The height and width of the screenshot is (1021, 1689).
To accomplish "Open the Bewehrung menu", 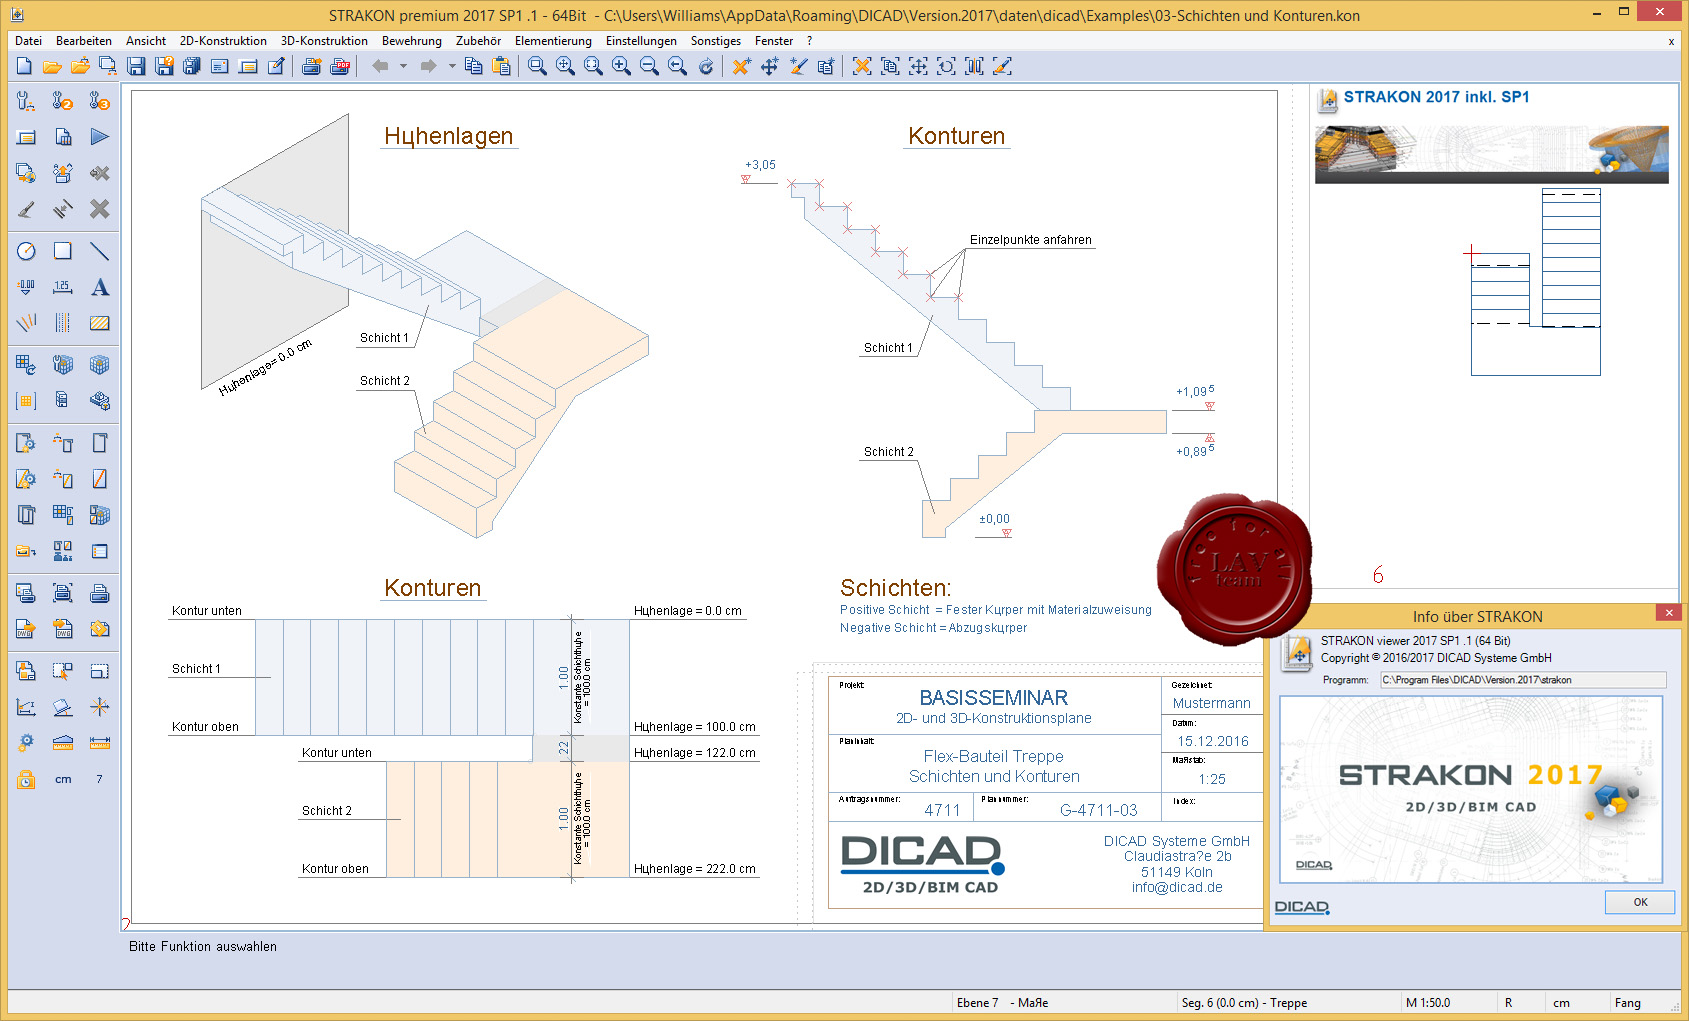I will coord(412,41).
